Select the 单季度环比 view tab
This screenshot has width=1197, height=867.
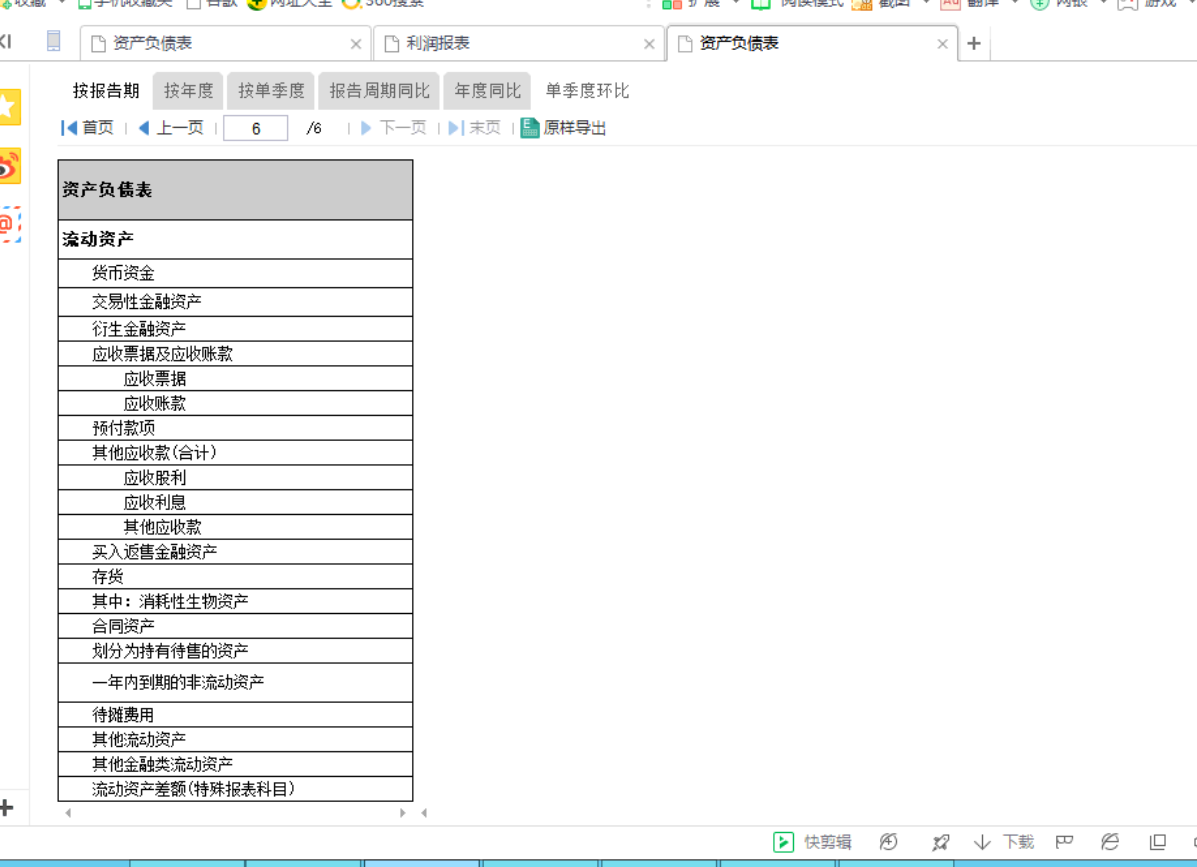point(587,91)
